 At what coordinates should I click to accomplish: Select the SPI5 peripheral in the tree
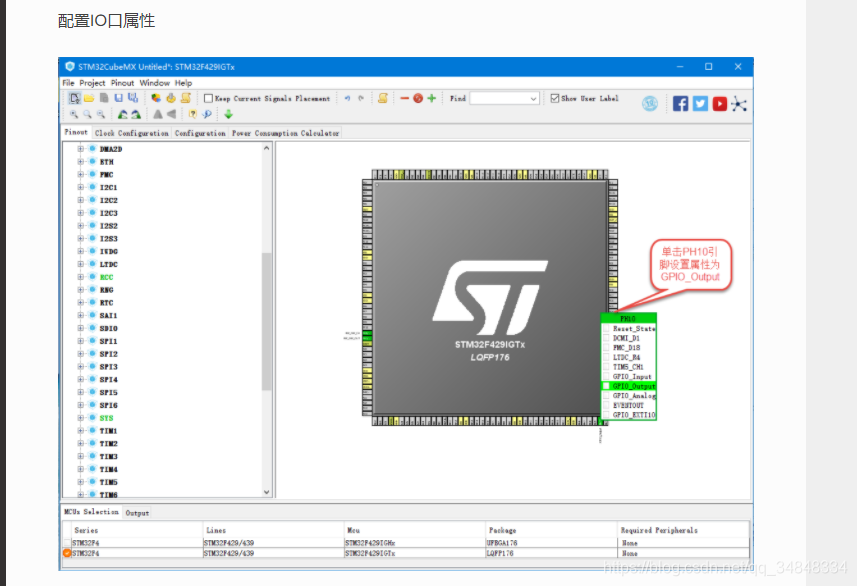click(108, 392)
